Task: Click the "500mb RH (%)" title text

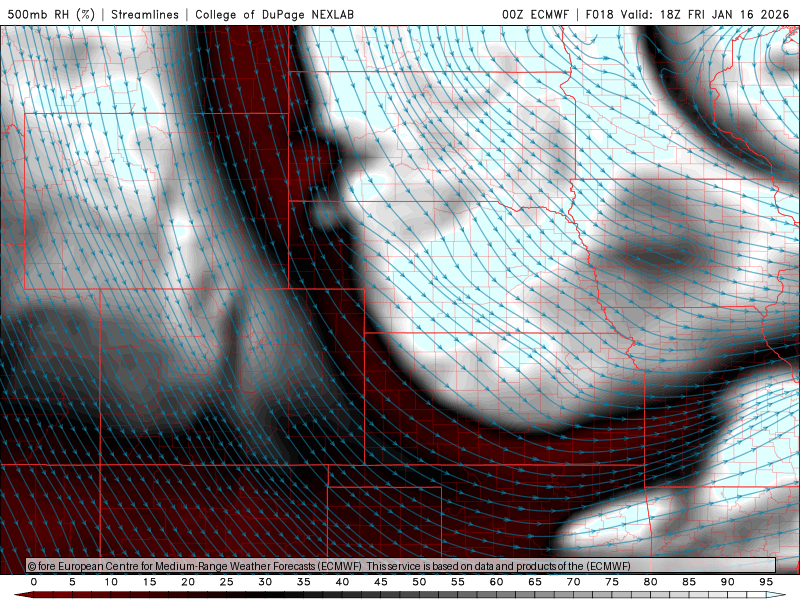Action: coord(52,14)
